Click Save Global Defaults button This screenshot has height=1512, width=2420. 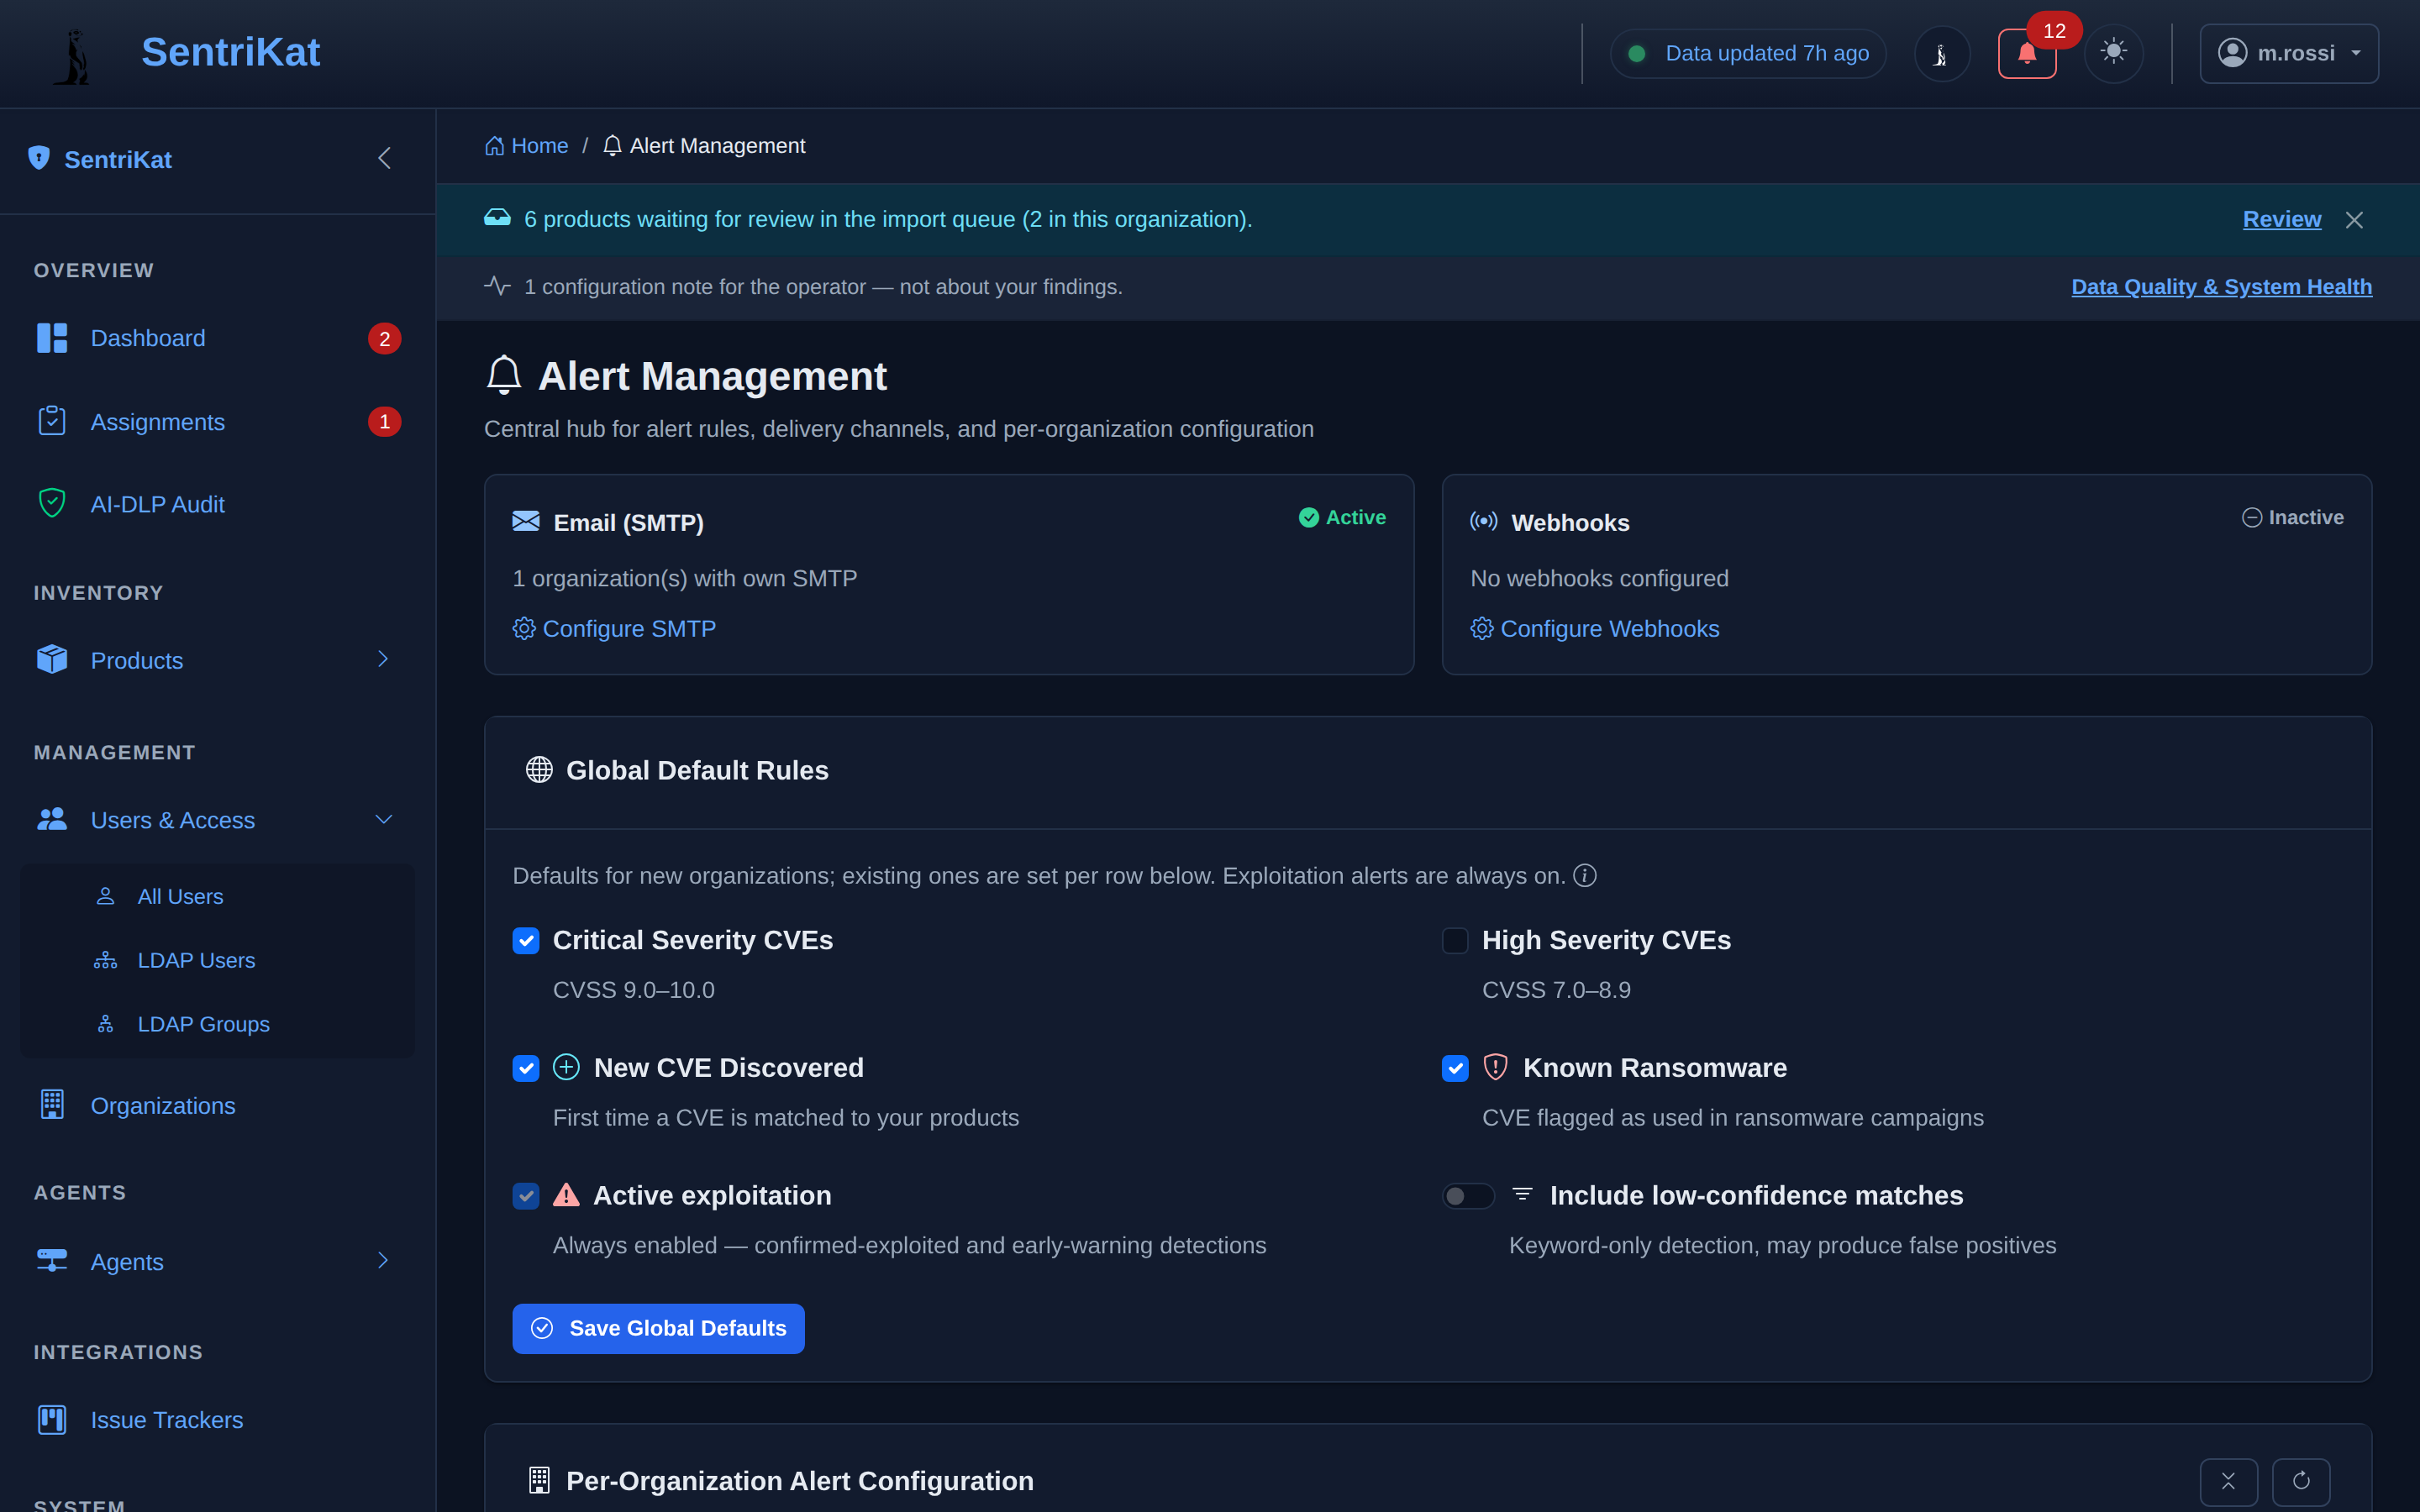click(658, 1328)
